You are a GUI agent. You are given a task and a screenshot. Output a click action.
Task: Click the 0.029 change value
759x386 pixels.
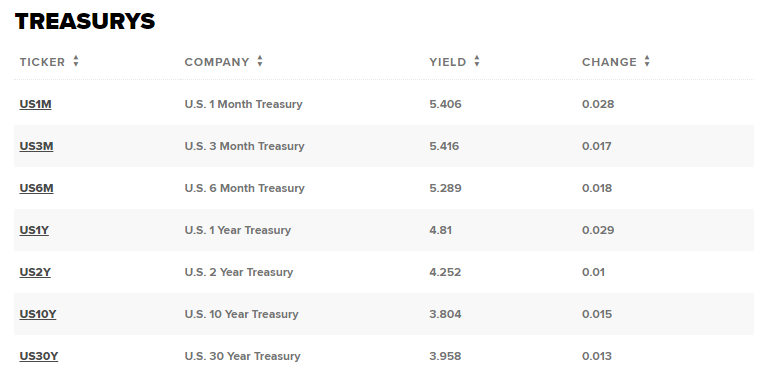(x=598, y=230)
